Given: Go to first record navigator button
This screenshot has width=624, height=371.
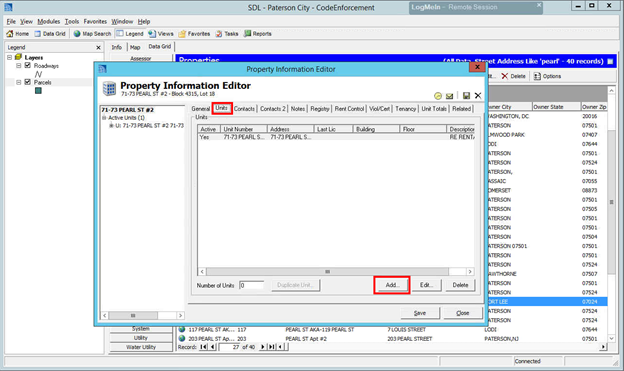Looking at the screenshot, I should pyautogui.click(x=203, y=347).
